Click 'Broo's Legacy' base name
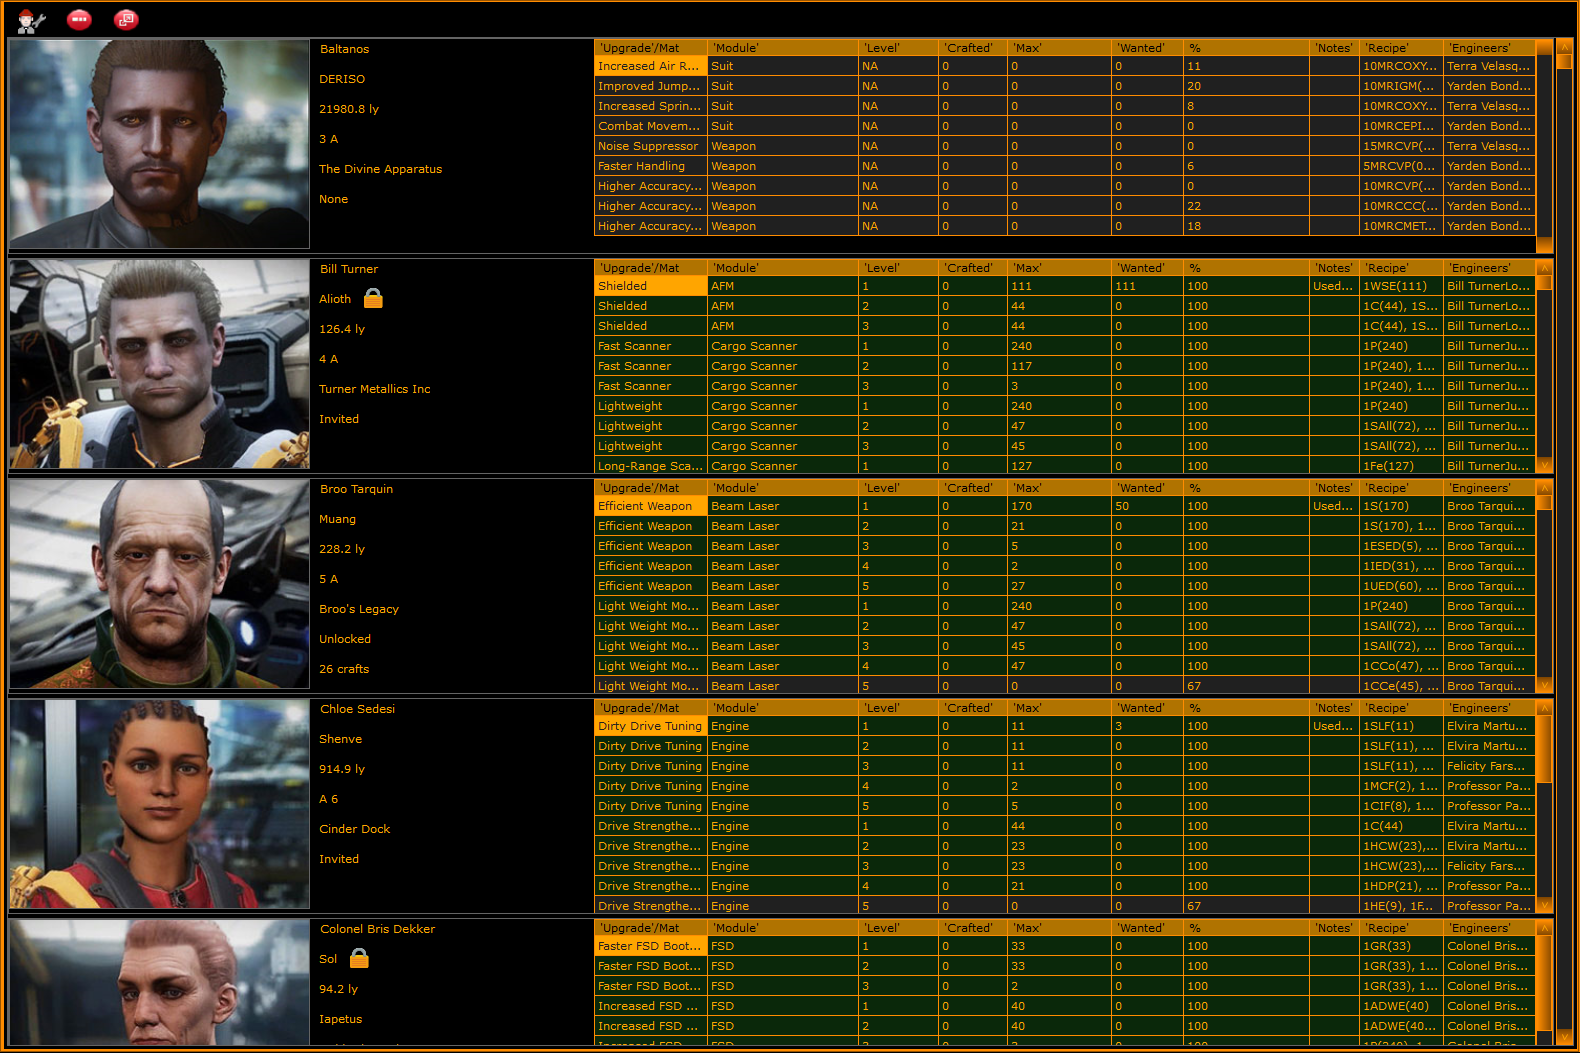The width and height of the screenshot is (1580, 1053). click(x=359, y=609)
